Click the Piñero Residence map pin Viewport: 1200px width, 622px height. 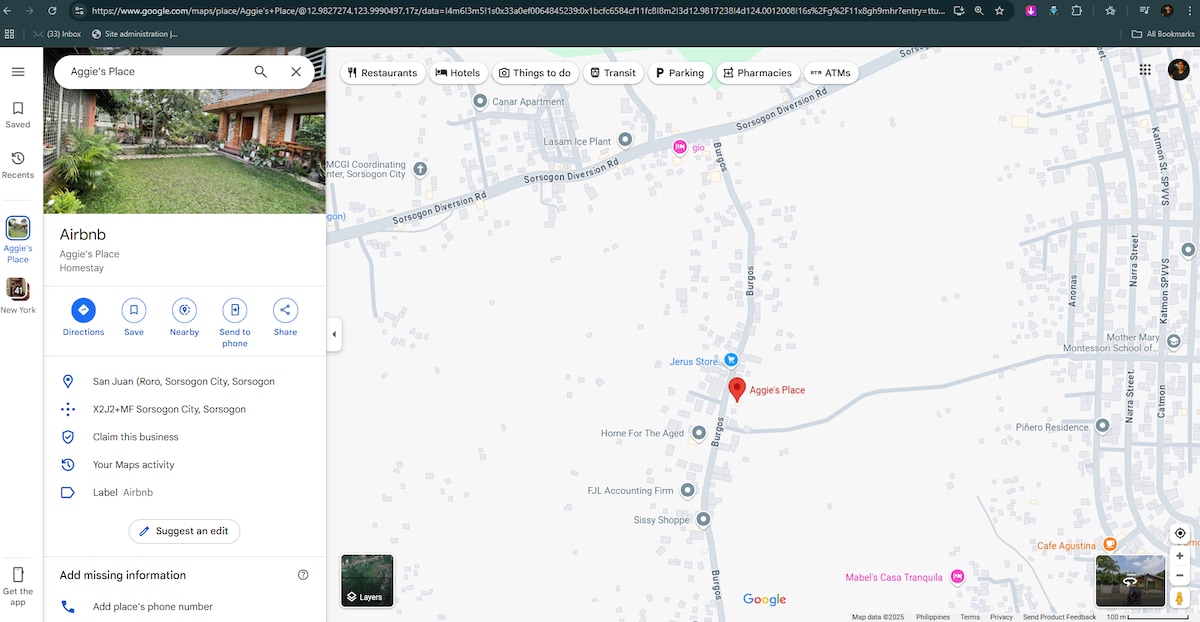point(1102,426)
